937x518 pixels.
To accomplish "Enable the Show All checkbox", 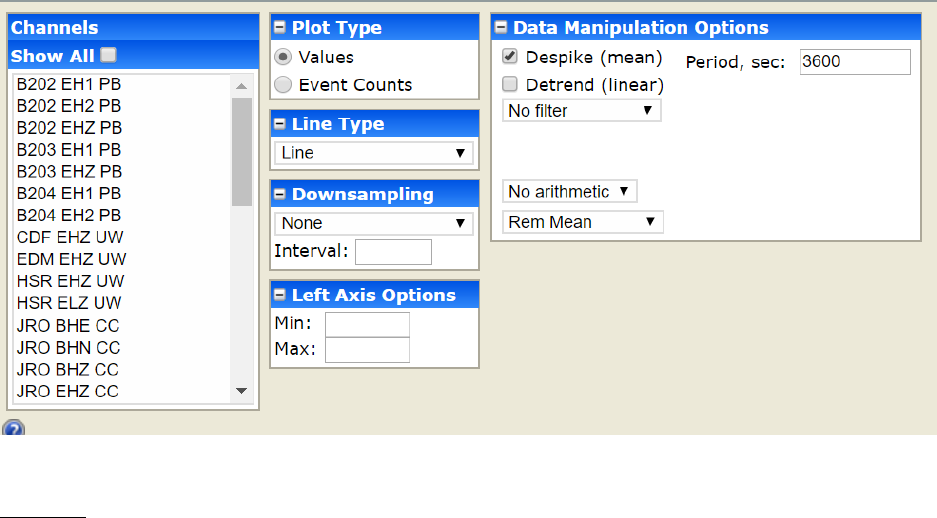I will click(108, 55).
